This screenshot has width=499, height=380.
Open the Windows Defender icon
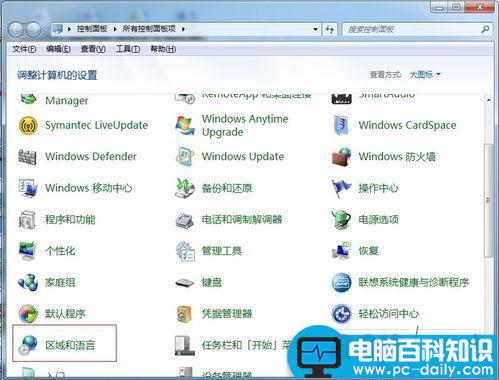27,157
